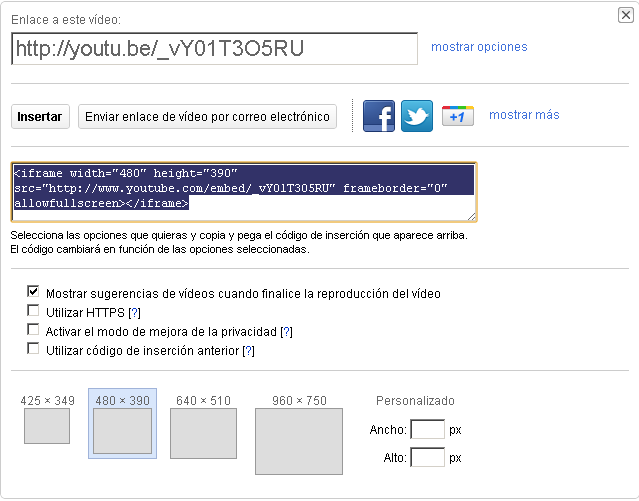Click Enviar enlace de vídeo por correo electrónico
This screenshot has width=639, height=501.
coord(207,117)
